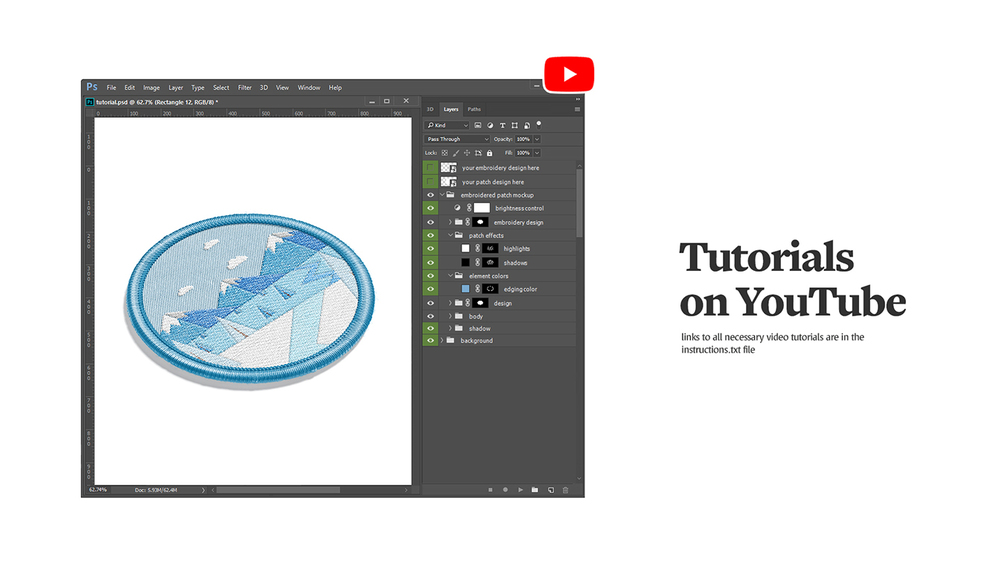Hide embroidery design group

click(x=430, y=222)
